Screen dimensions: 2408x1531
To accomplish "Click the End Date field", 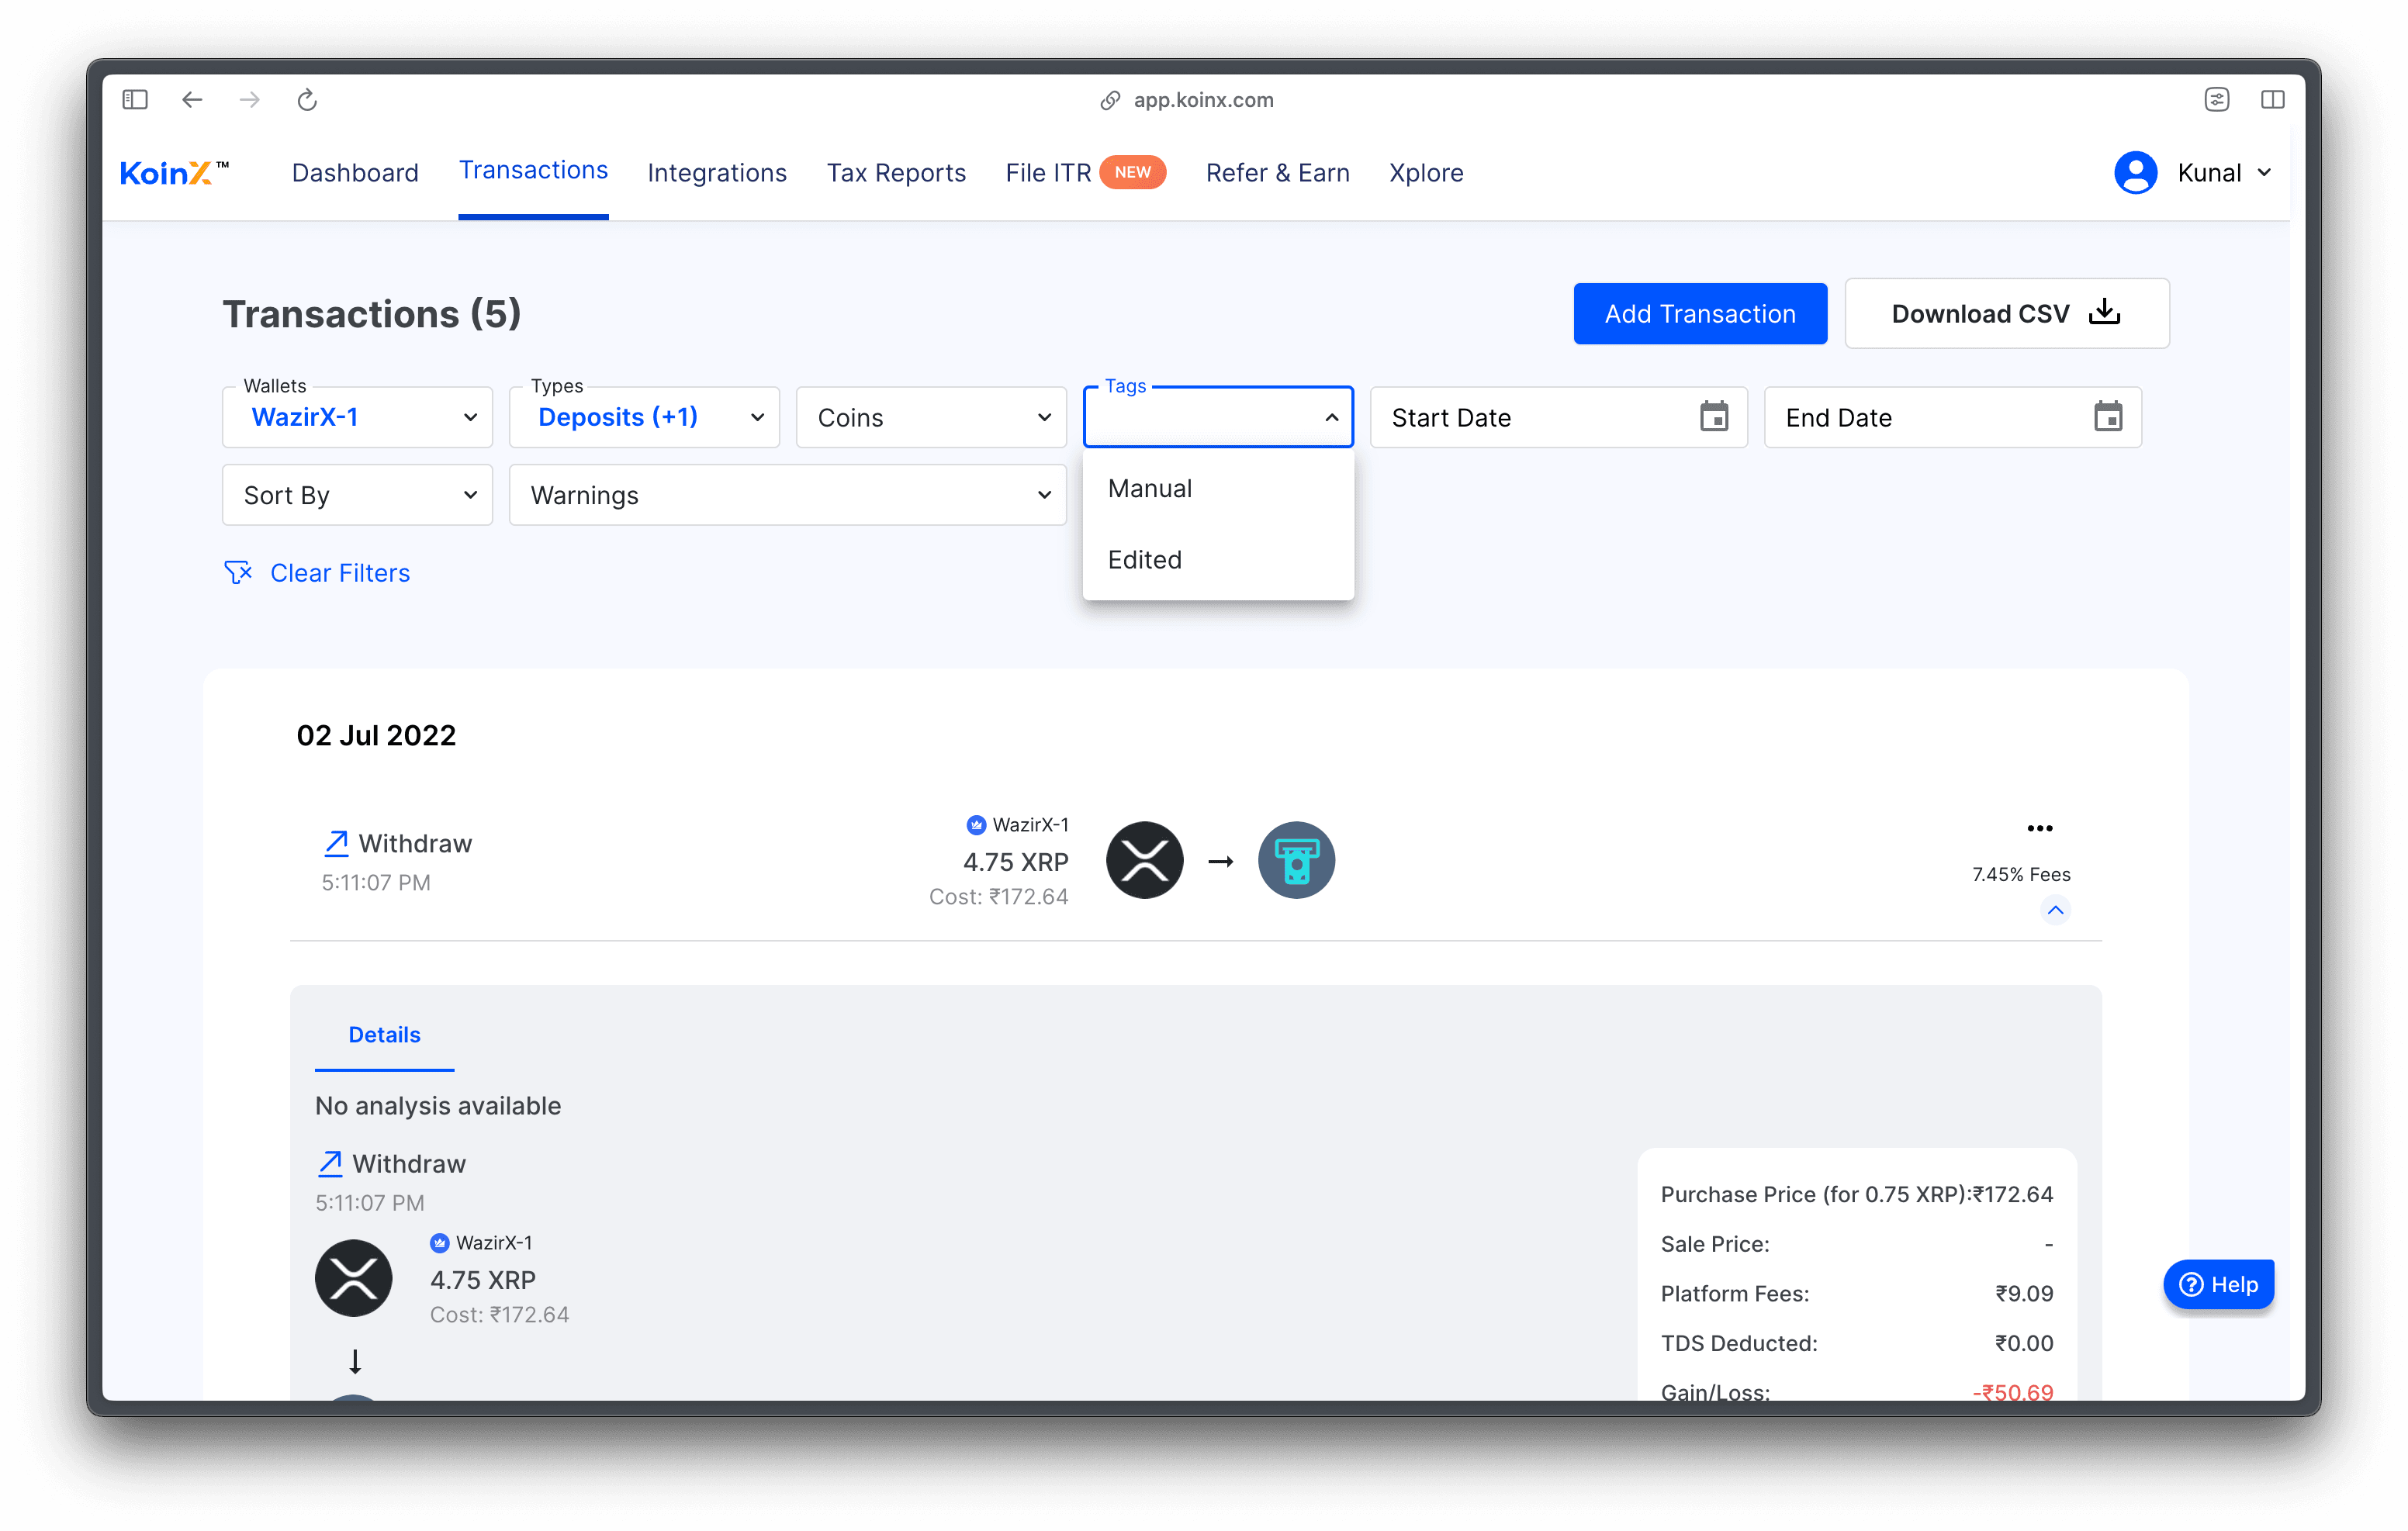I will click(1952, 417).
